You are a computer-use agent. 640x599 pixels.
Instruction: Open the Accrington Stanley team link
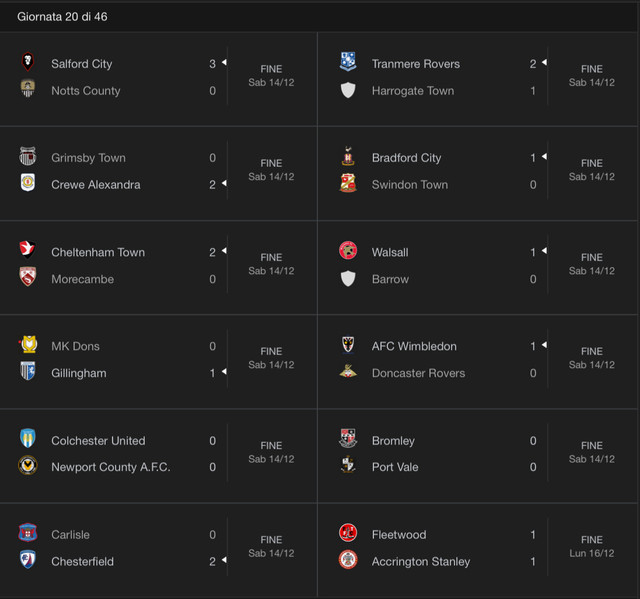pyautogui.click(x=421, y=561)
